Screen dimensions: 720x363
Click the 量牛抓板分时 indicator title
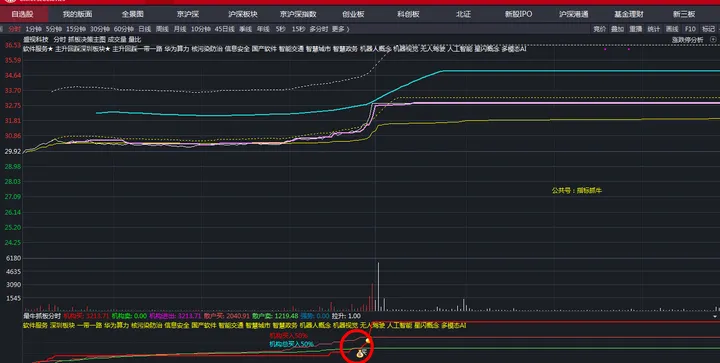(x=42, y=316)
